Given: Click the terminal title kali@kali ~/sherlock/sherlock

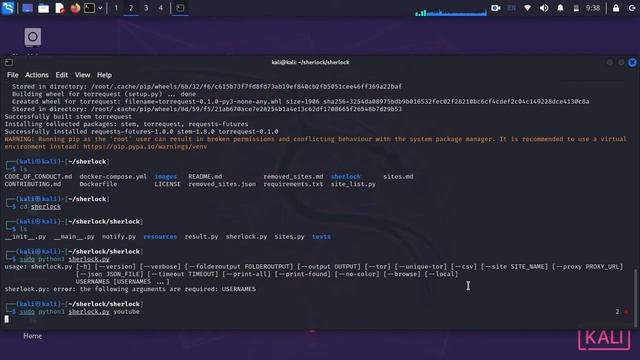Looking at the screenshot, I should 310,62.
